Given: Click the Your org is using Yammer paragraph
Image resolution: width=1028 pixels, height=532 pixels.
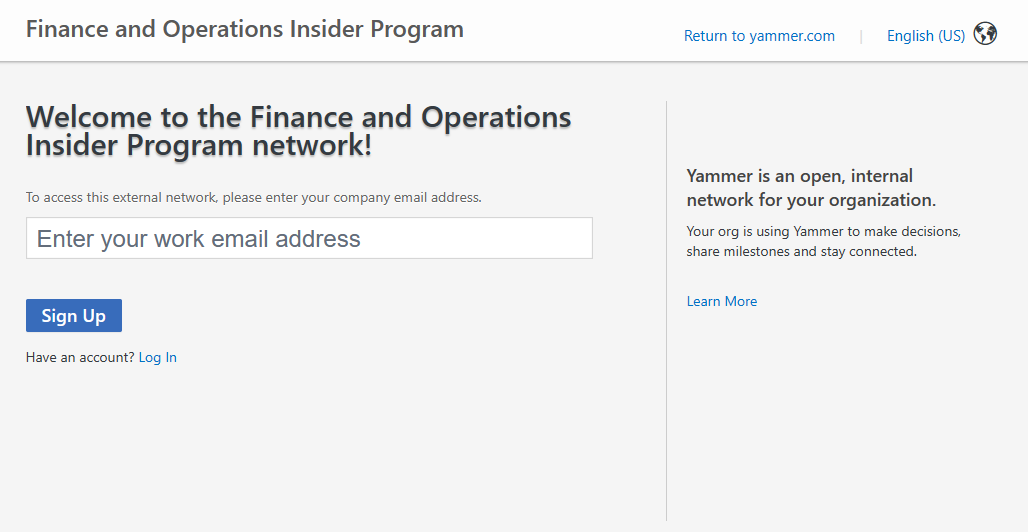Looking at the screenshot, I should pyautogui.click(x=823, y=241).
